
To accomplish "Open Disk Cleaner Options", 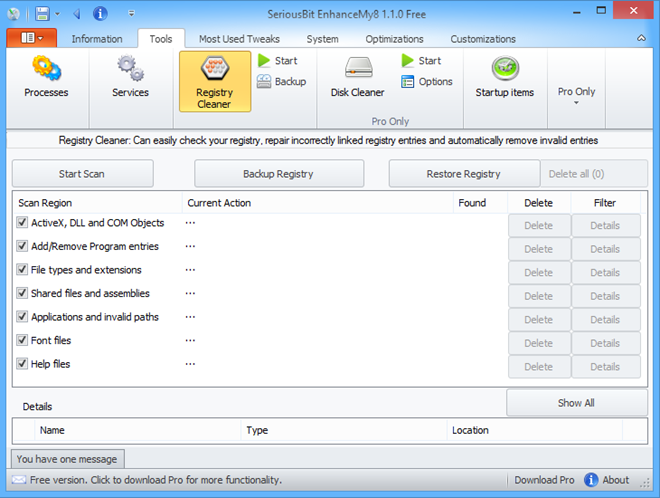I will click(x=427, y=81).
